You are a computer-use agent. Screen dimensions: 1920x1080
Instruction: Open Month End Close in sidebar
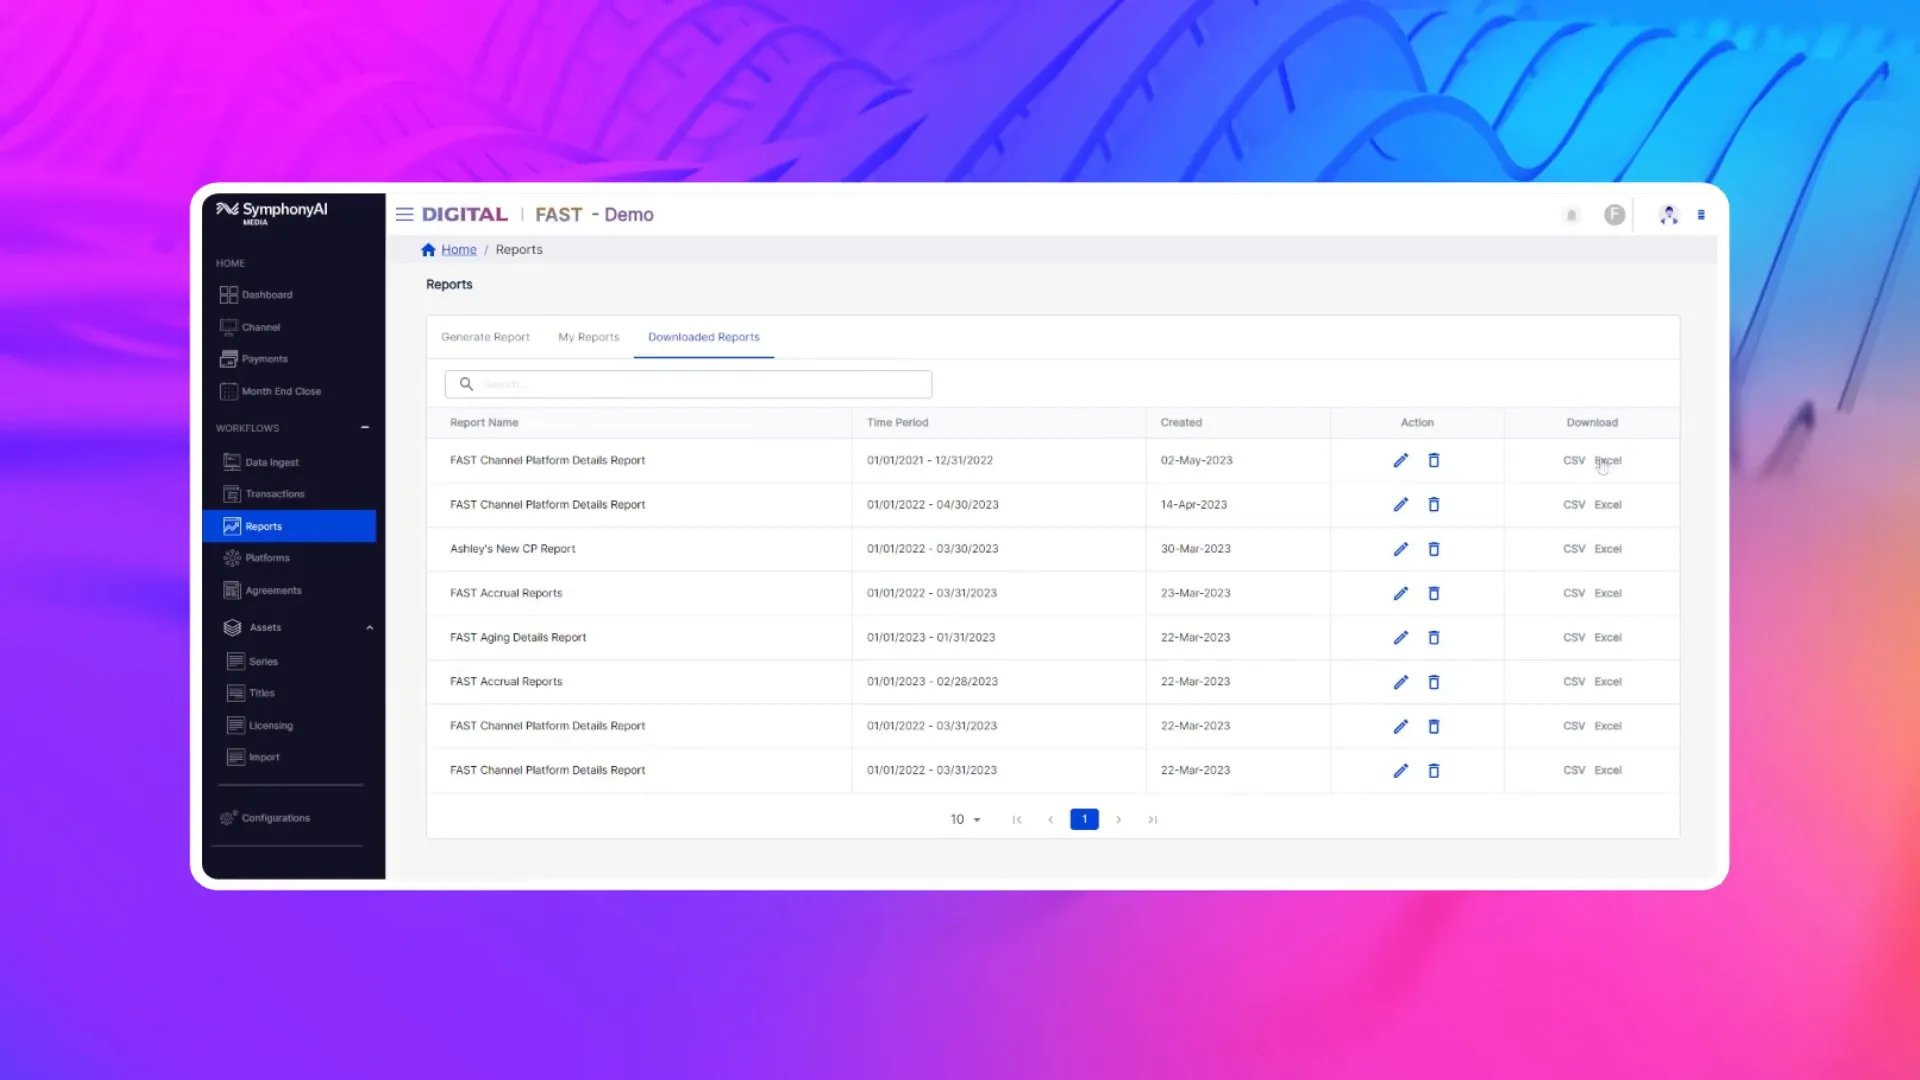tap(270, 391)
